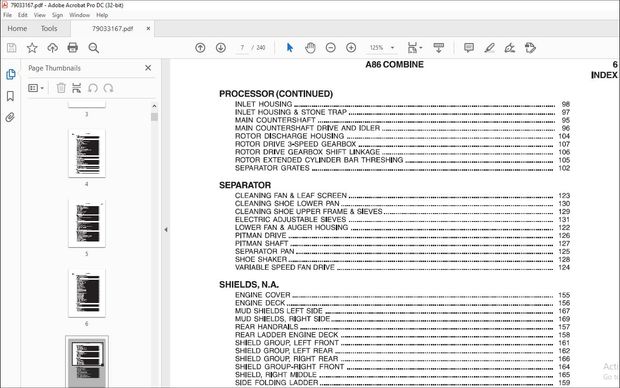This screenshot has height=388, width=620.
Task: Switch to the Home tab
Action: coord(17,28)
